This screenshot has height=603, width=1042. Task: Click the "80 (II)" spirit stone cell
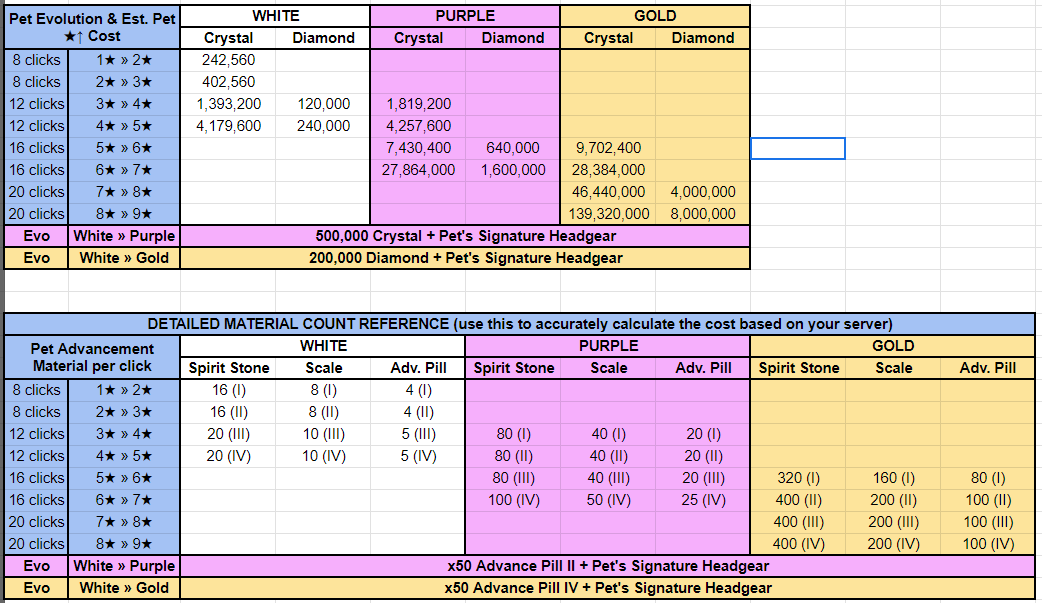(x=513, y=455)
